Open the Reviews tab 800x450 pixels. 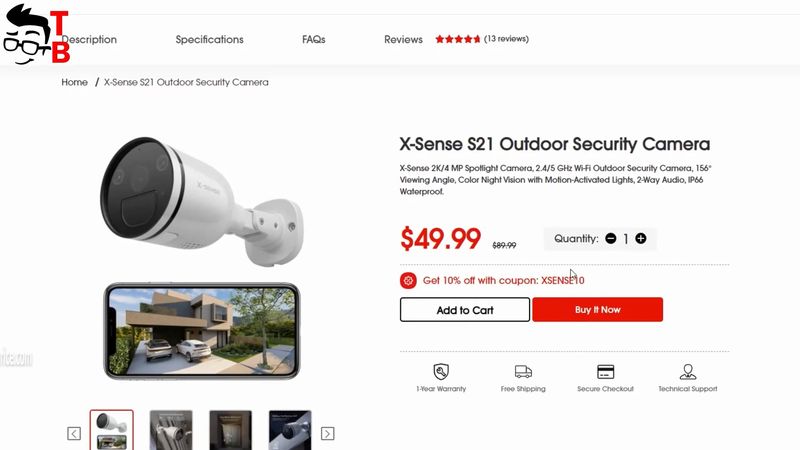click(404, 39)
